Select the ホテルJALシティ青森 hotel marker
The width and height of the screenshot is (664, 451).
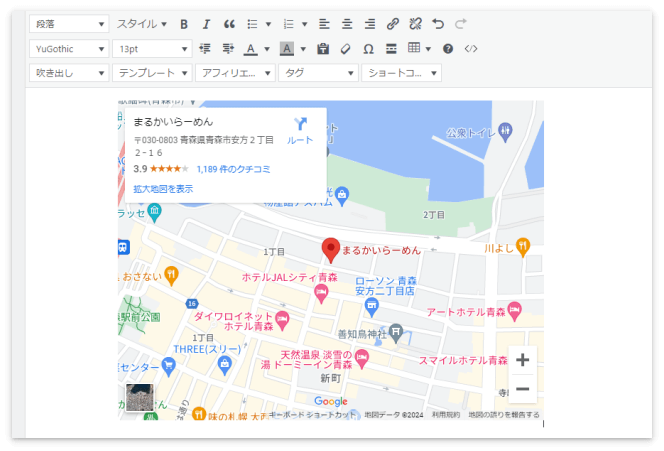(321, 293)
